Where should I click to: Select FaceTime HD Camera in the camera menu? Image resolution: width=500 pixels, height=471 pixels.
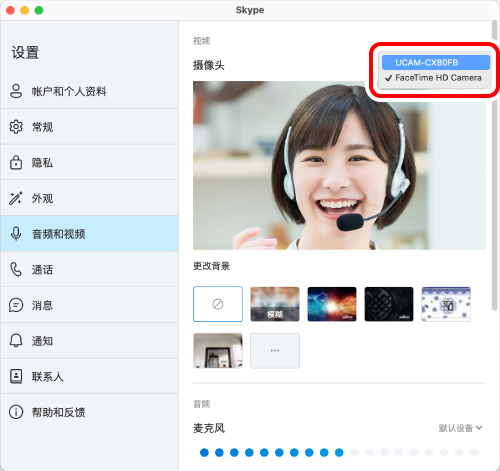[x=436, y=78]
